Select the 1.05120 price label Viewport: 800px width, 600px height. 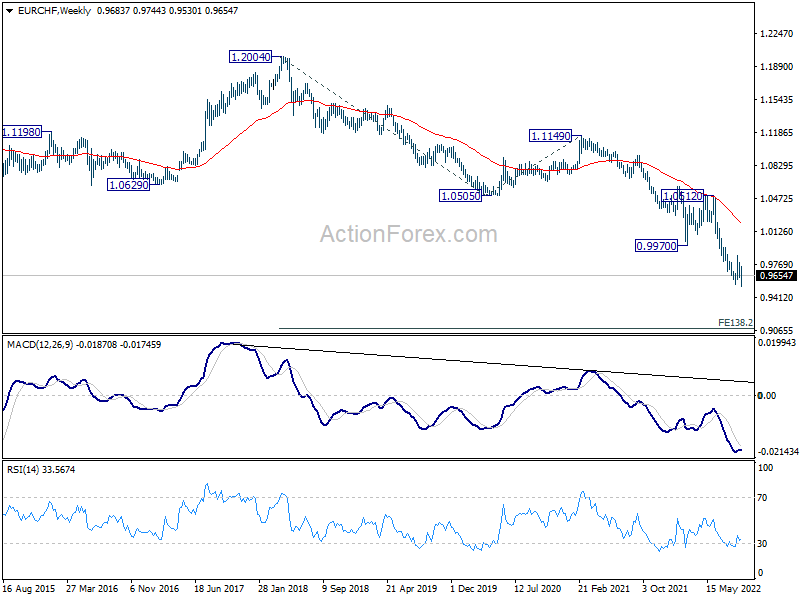(683, 196)
